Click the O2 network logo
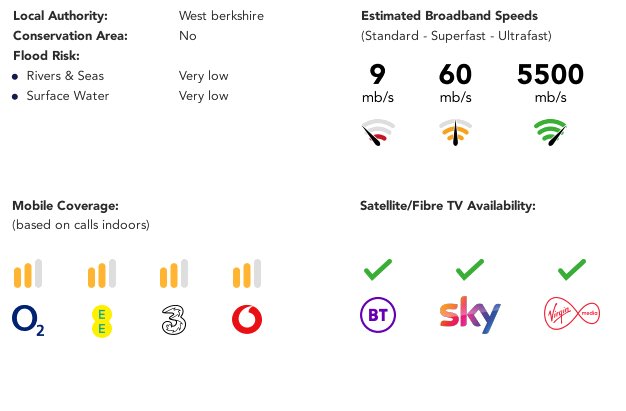 (x=28, y=320)
